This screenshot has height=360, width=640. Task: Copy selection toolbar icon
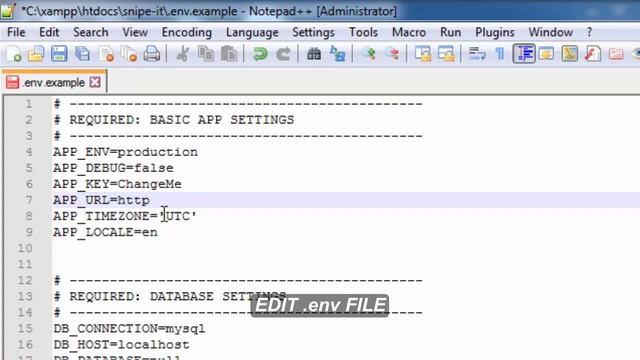pyautogui.click(x=206, y=54)
